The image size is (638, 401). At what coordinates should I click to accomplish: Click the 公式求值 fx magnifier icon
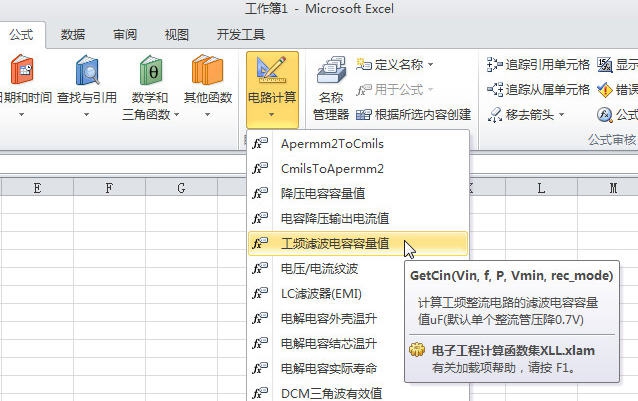605,115
